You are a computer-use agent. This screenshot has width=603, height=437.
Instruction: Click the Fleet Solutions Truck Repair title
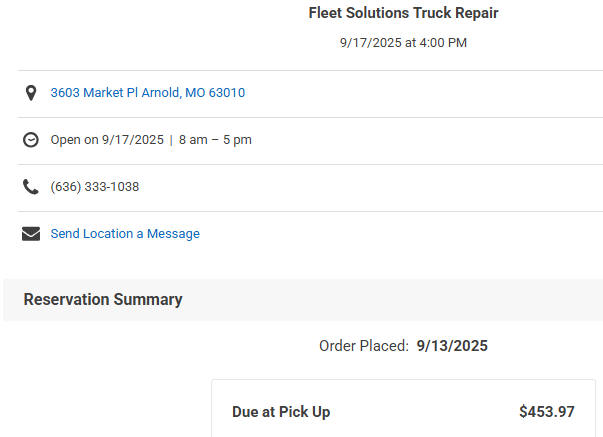[x=403, y=13]
